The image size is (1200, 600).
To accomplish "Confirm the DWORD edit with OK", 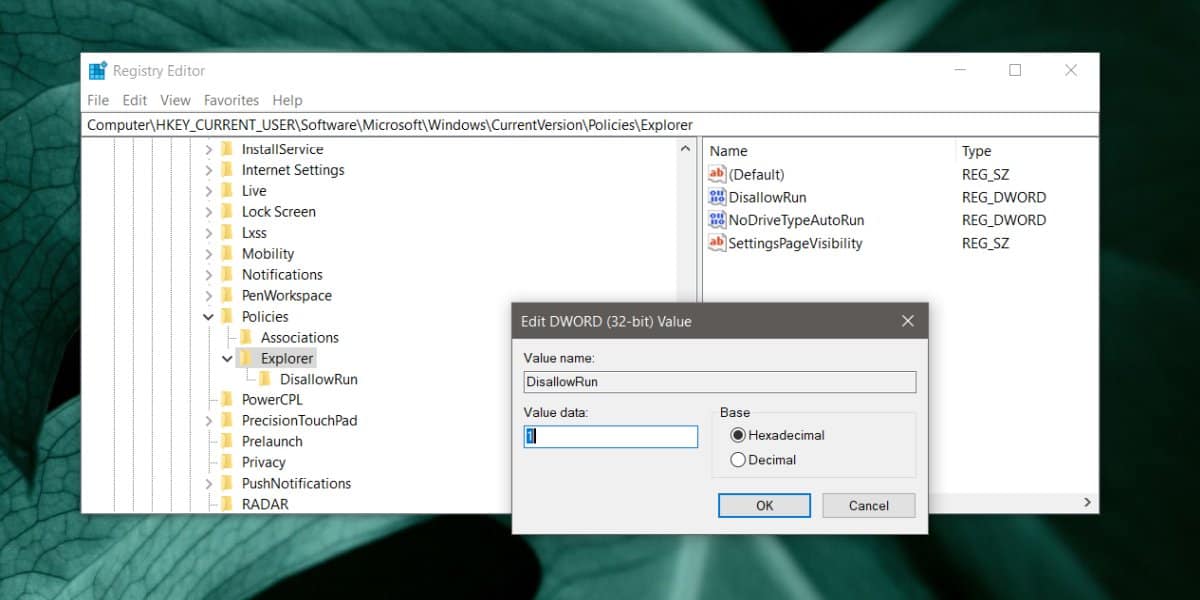I will click(765, 505).
